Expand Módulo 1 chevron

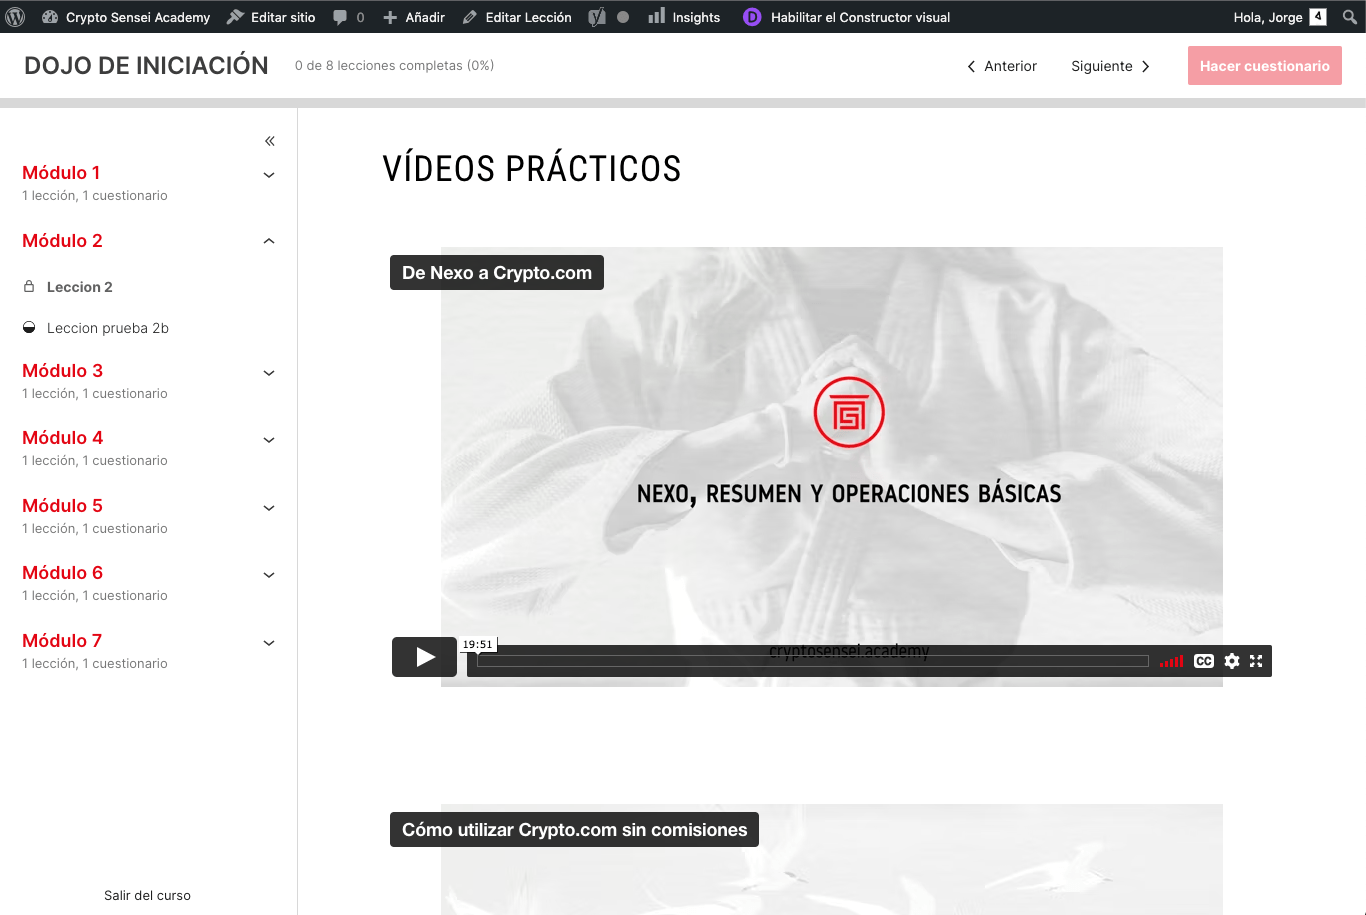click(x=269, y=175)
